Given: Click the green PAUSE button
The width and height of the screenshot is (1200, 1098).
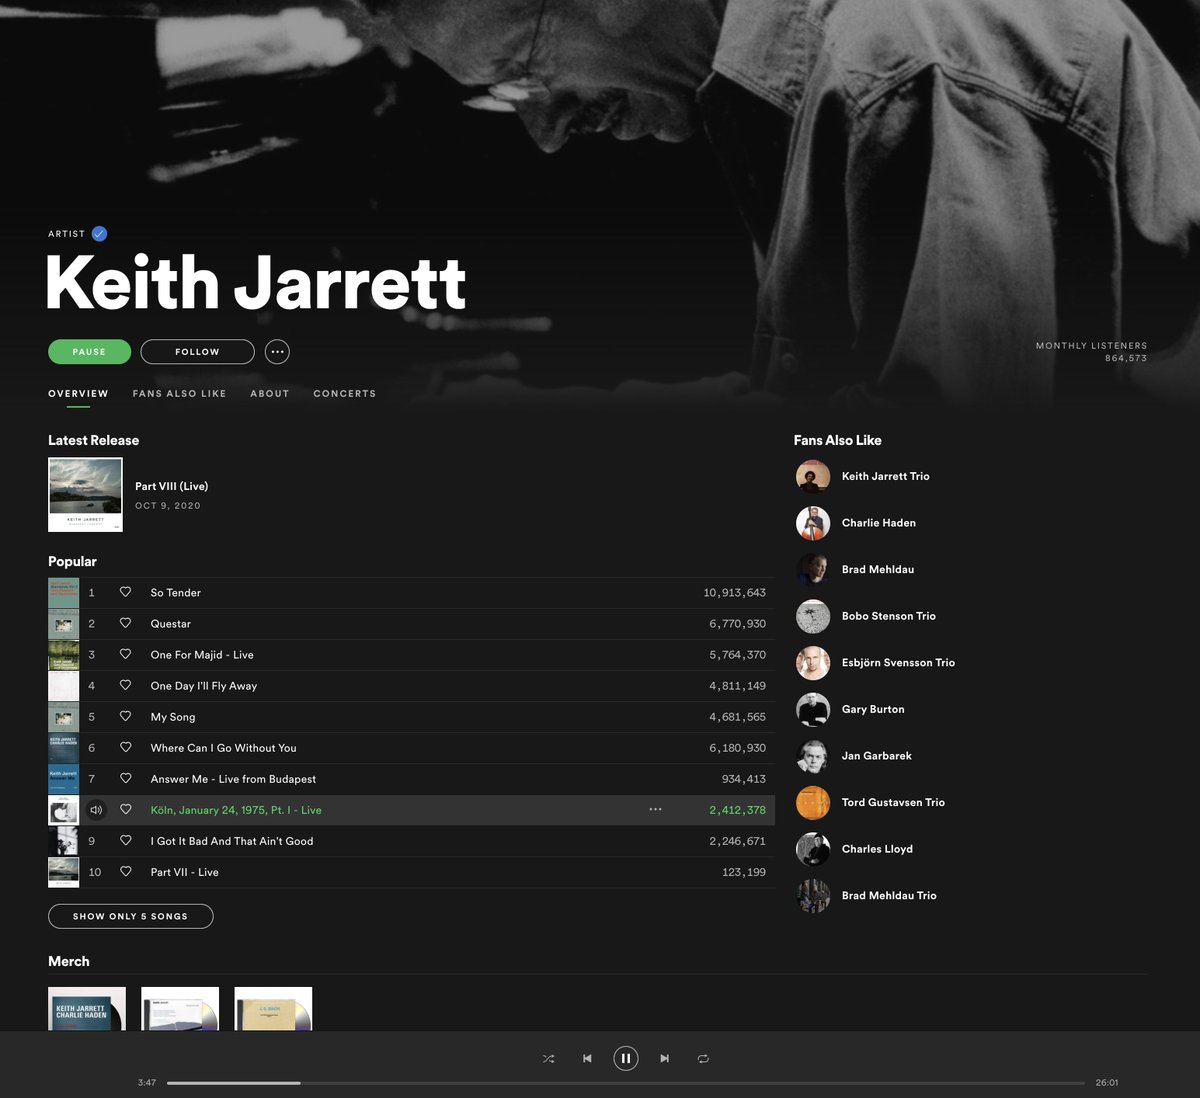Looking at the screenshot, I should [x=89, y=352].
